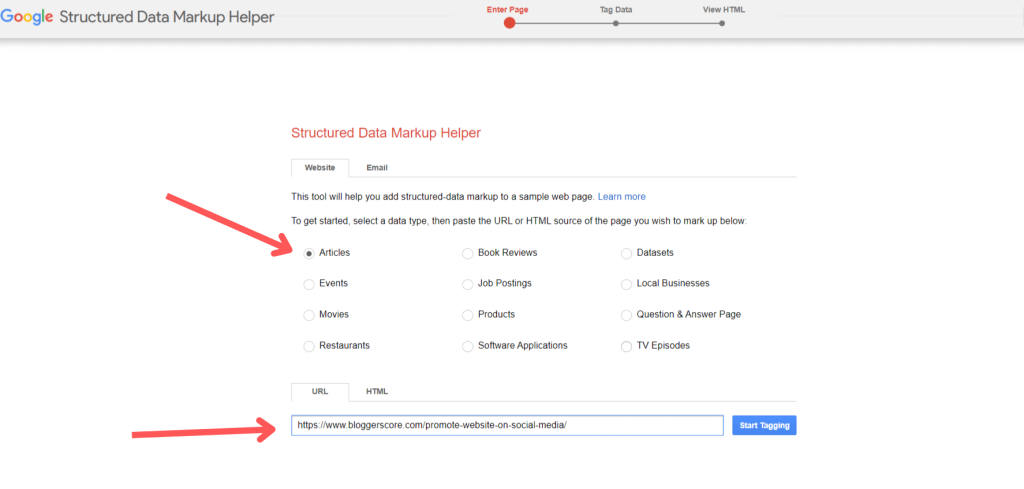Choose the Local Businesses option
Viewport: 1024px width, 489px height.
626,284
